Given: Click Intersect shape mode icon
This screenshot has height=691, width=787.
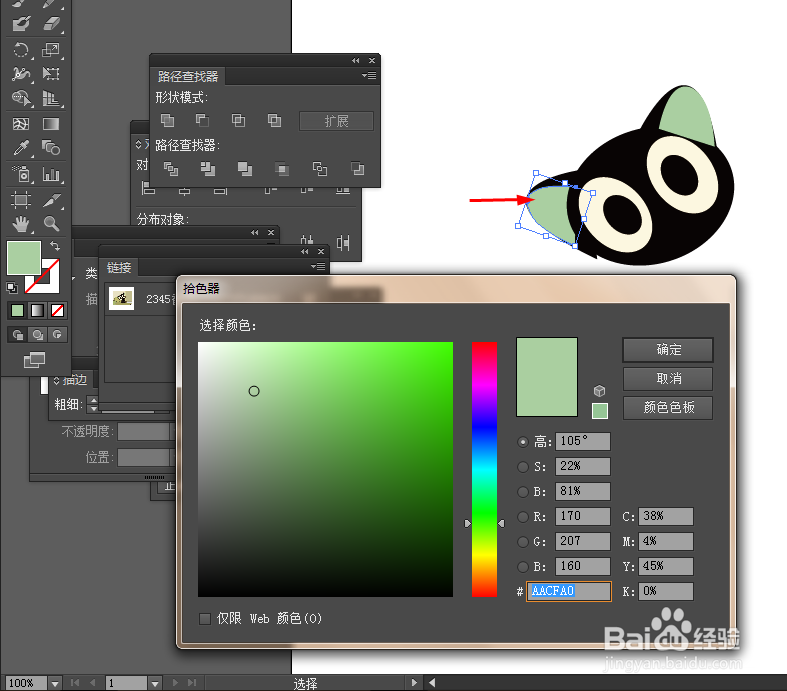Looking at the screenshot, I should coord(238,120).
